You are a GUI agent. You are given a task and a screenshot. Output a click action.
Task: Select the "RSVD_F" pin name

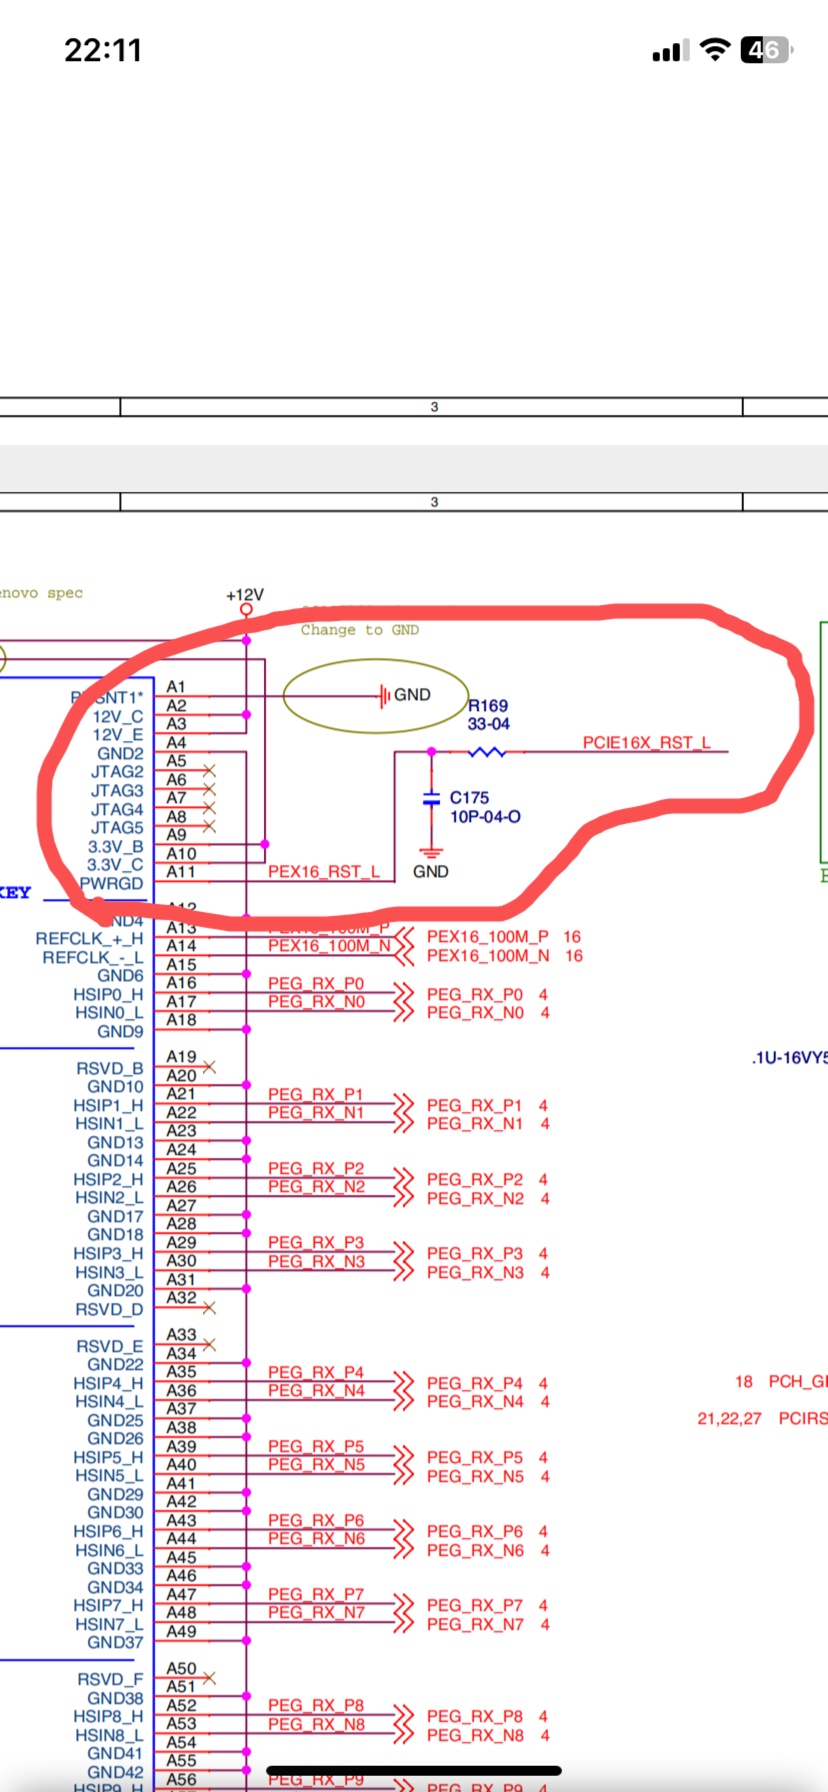110,1680
